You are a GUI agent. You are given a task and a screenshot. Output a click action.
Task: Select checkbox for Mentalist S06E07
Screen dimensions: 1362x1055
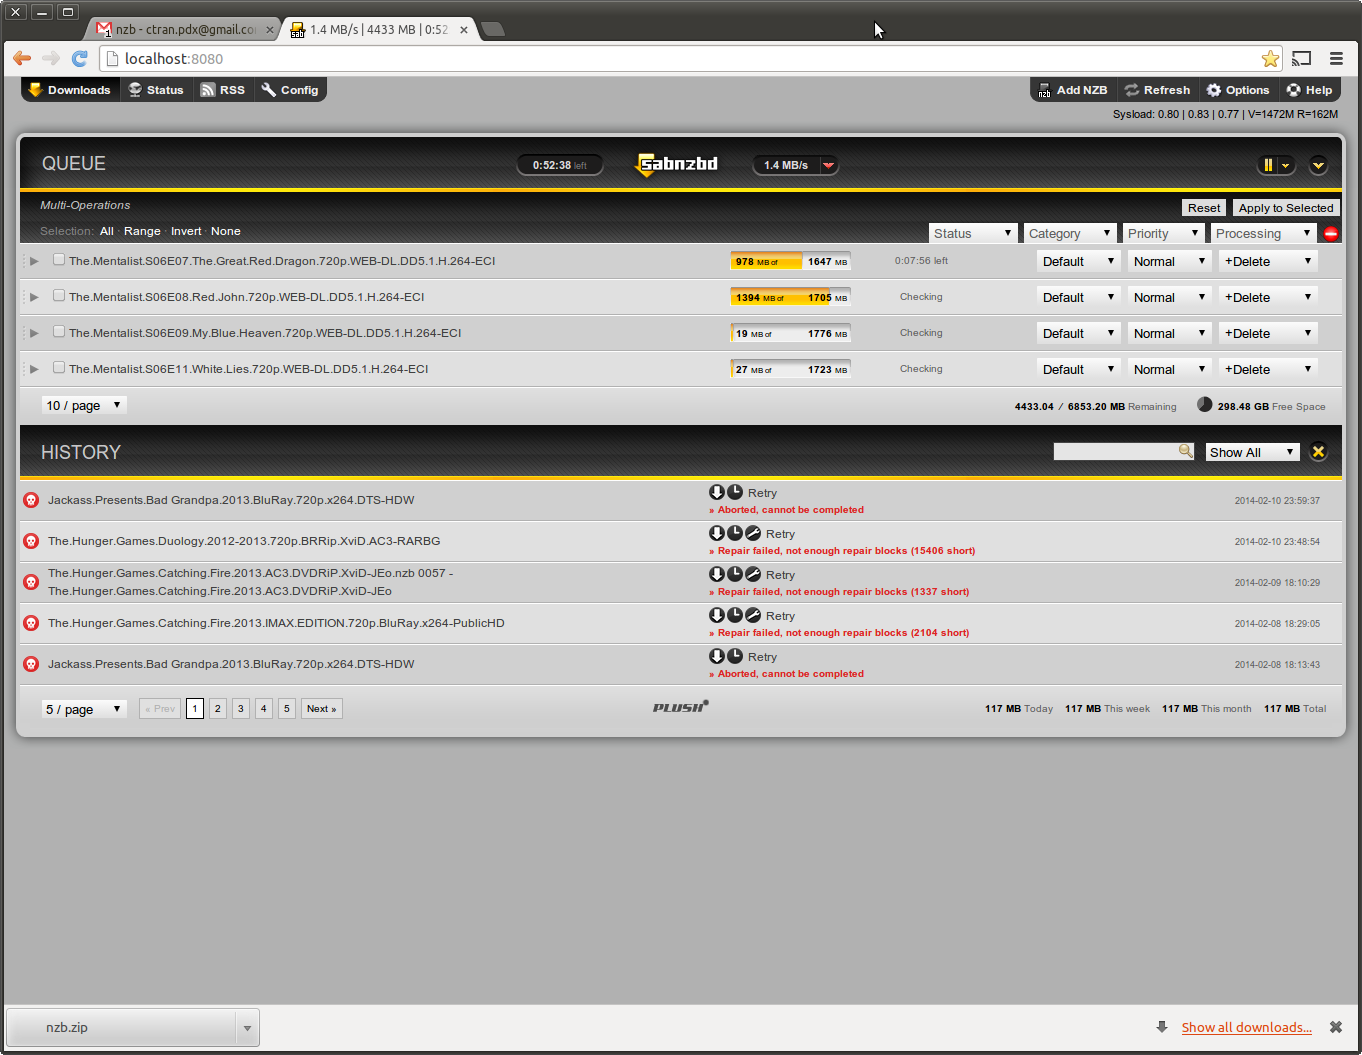(x=59, y=259)
